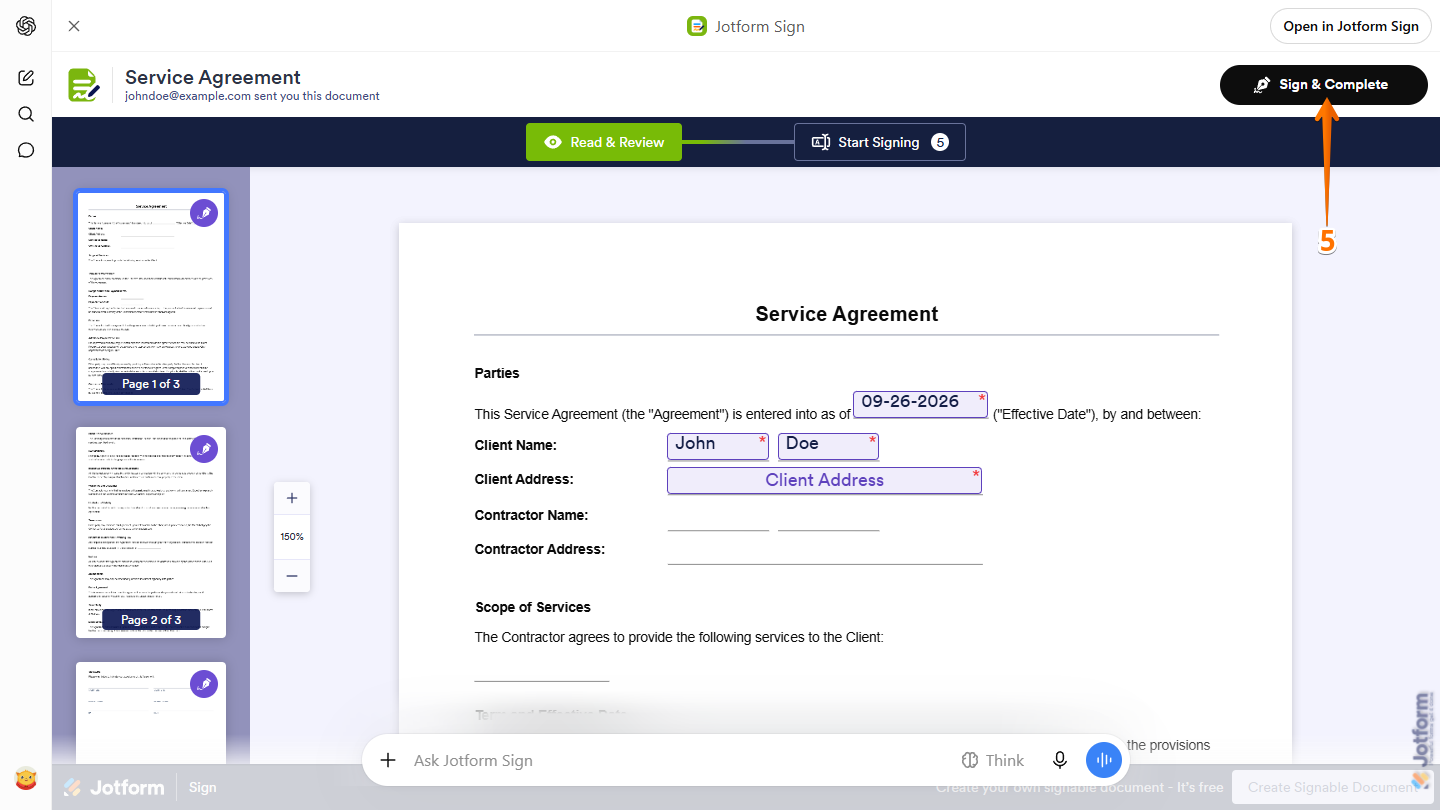
Task: Zoom in with the plus button
Action: (x=292, y=498)
